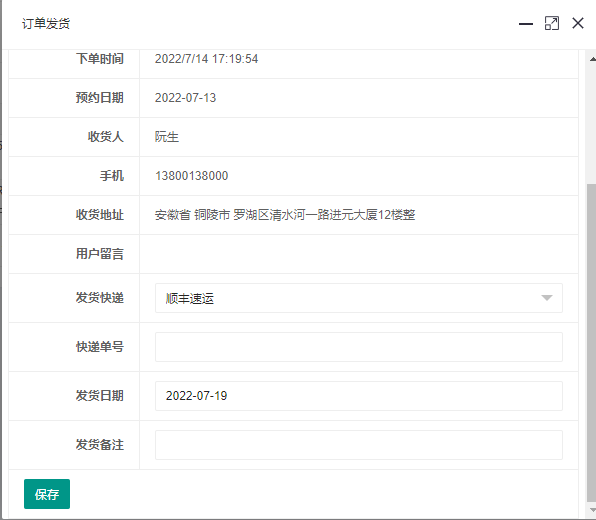Click the 收货地址 address text
Image resolution: width=596 pixels, height=520 pixels.
pos(285,215)
